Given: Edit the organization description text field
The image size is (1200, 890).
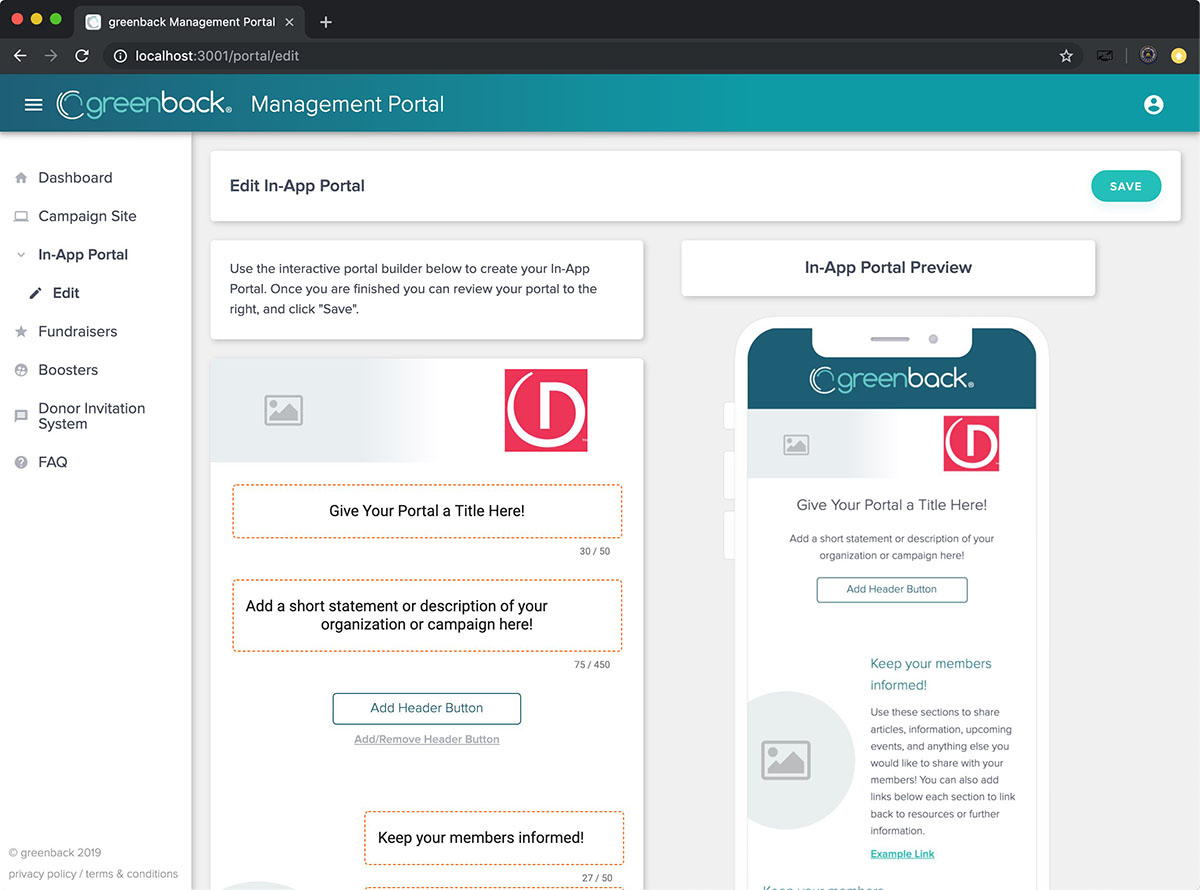Looking at the screenshot, I should click(427, 615).
